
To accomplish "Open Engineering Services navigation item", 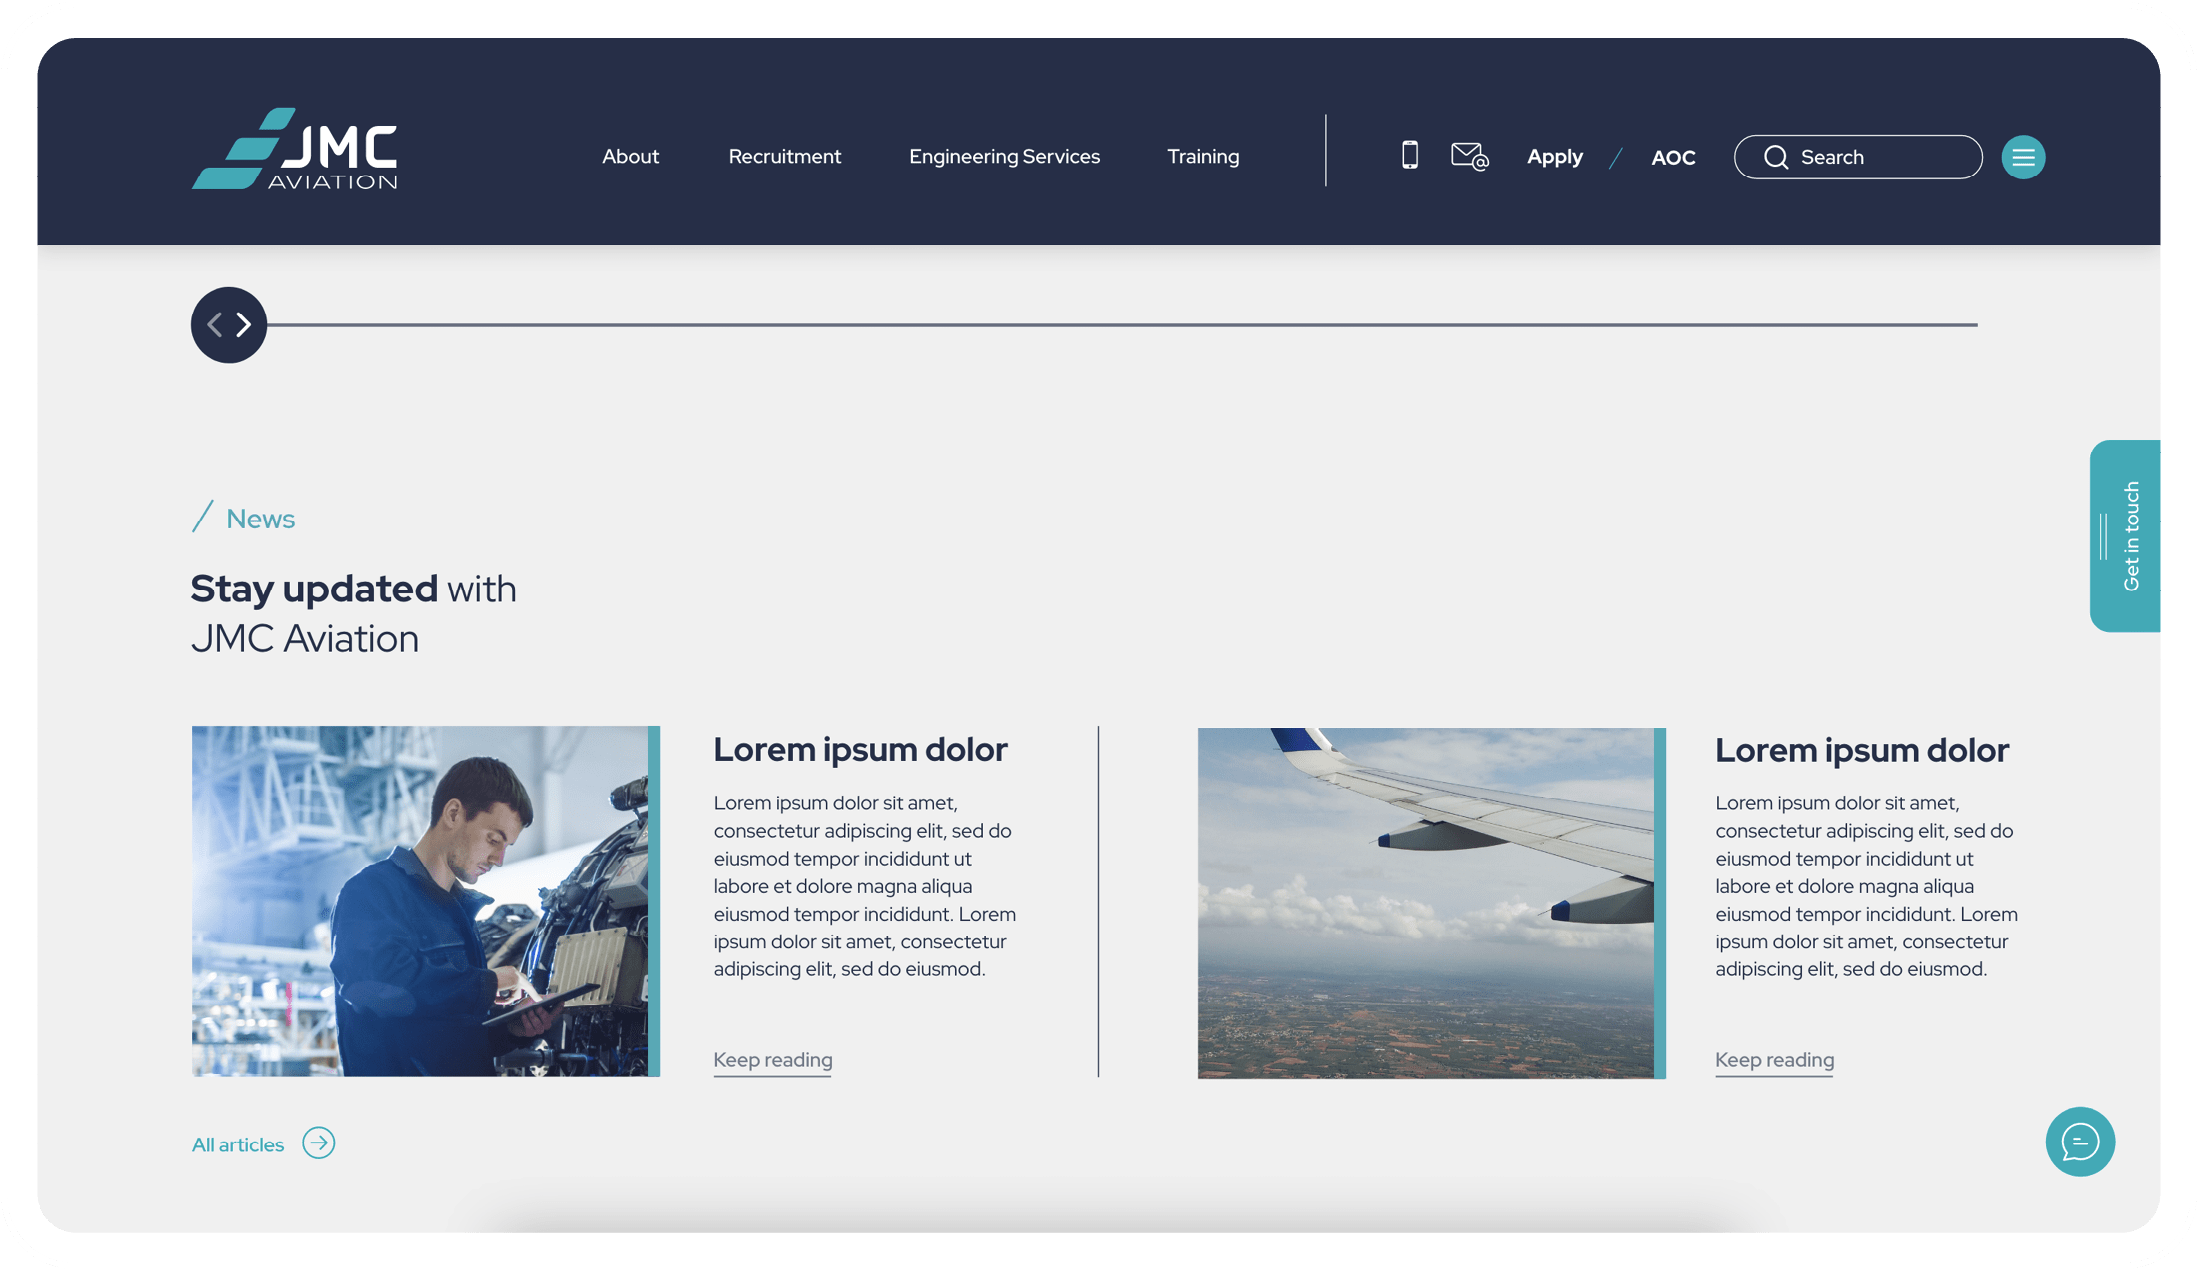I will click(1004, 157).
